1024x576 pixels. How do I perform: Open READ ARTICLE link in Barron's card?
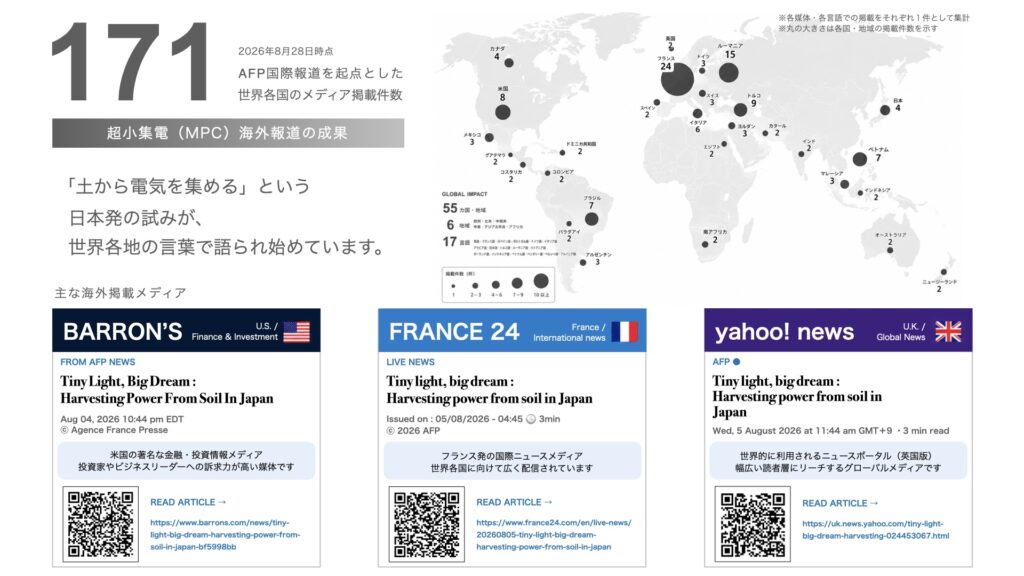point(188,502)
